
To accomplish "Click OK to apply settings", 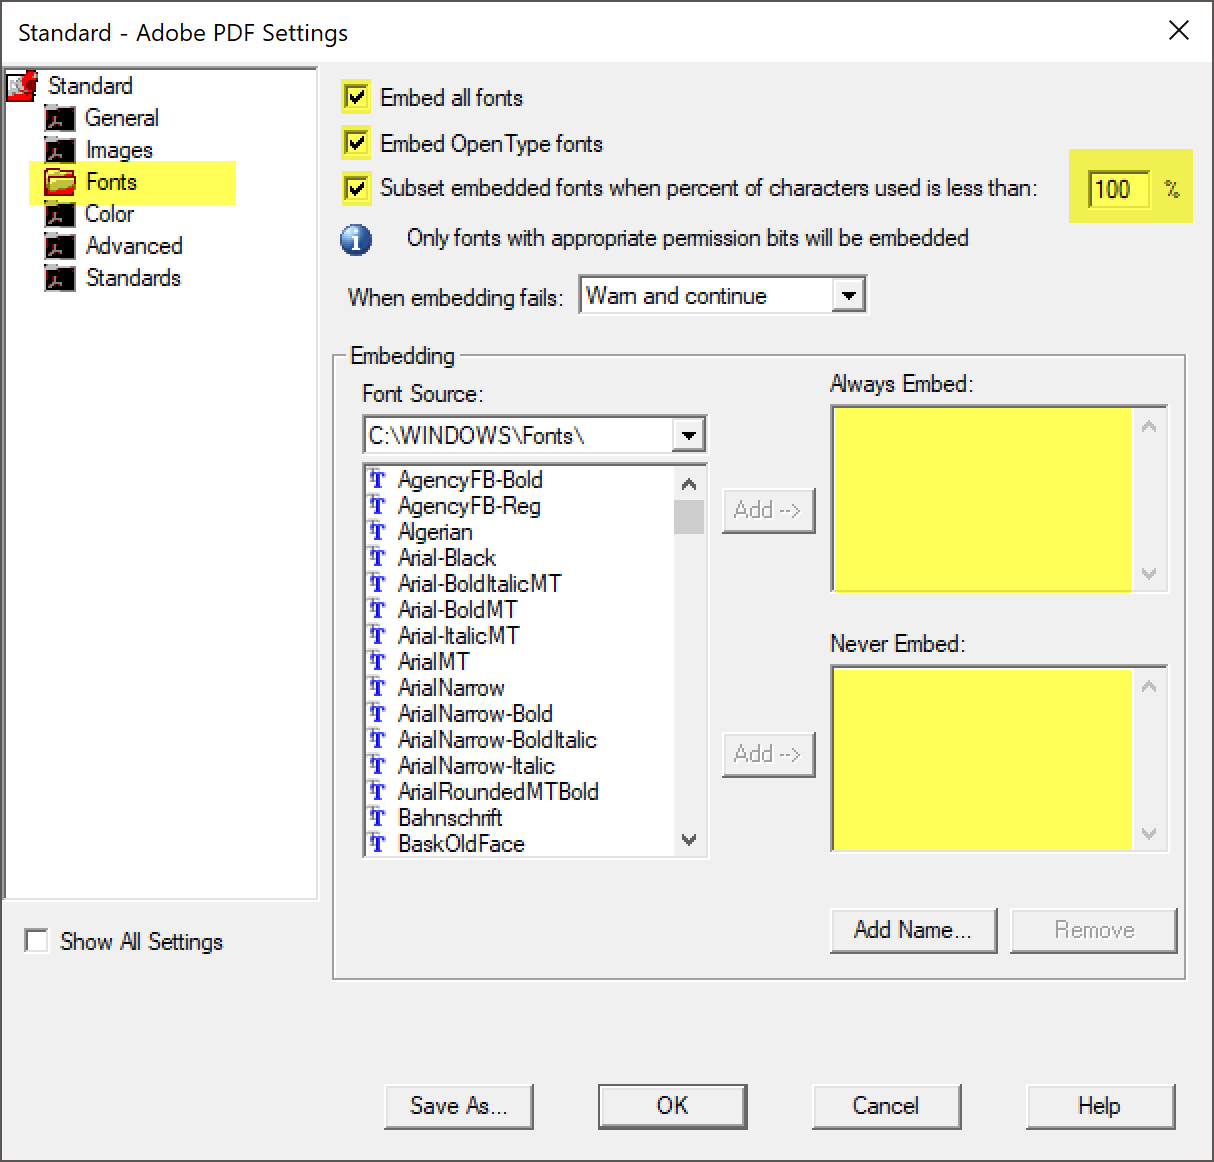I will (x=671, y=1106).
